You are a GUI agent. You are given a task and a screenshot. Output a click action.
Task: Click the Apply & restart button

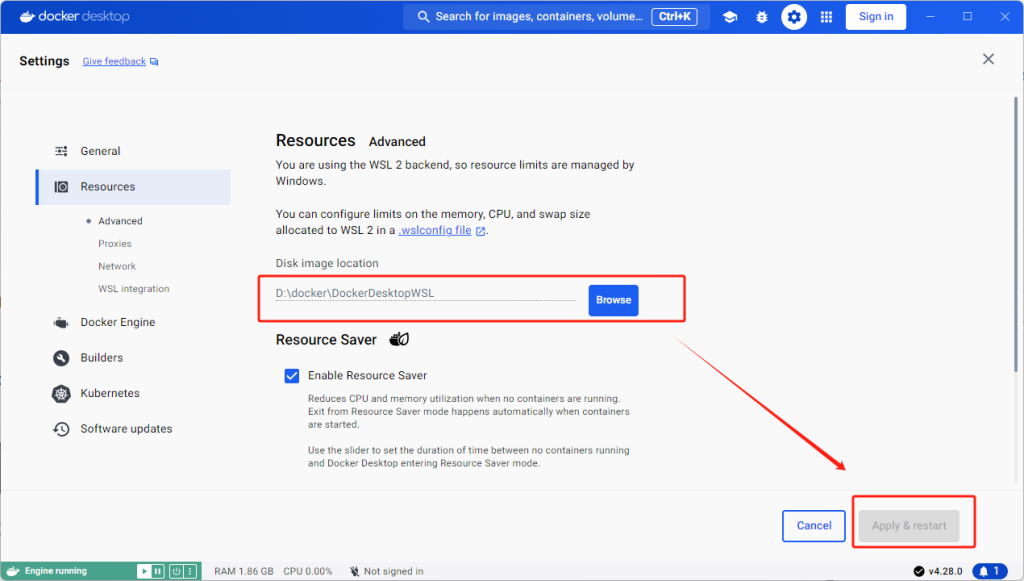tap(908, 526)
